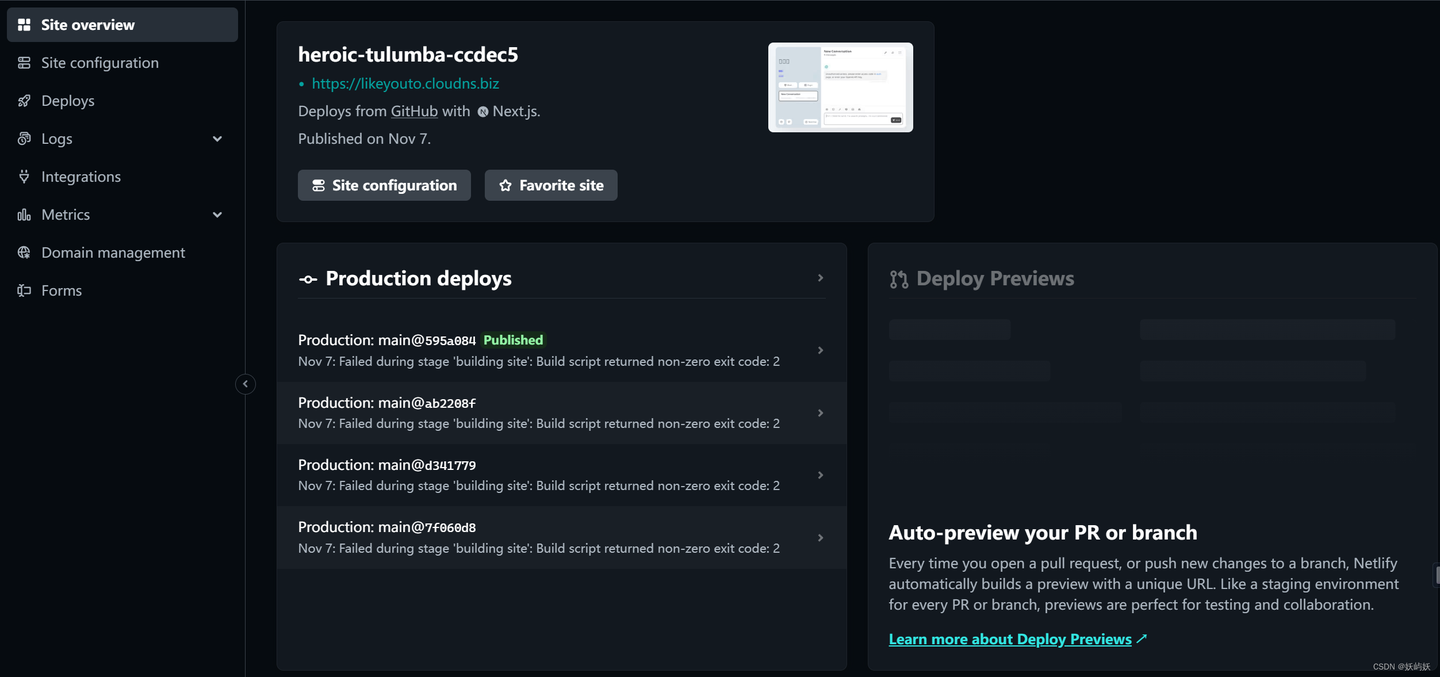Screen dimensions: 1440x677
Task: Select Site overview in the sidebar
Action: pyautogui.click(x=122, y=25)
